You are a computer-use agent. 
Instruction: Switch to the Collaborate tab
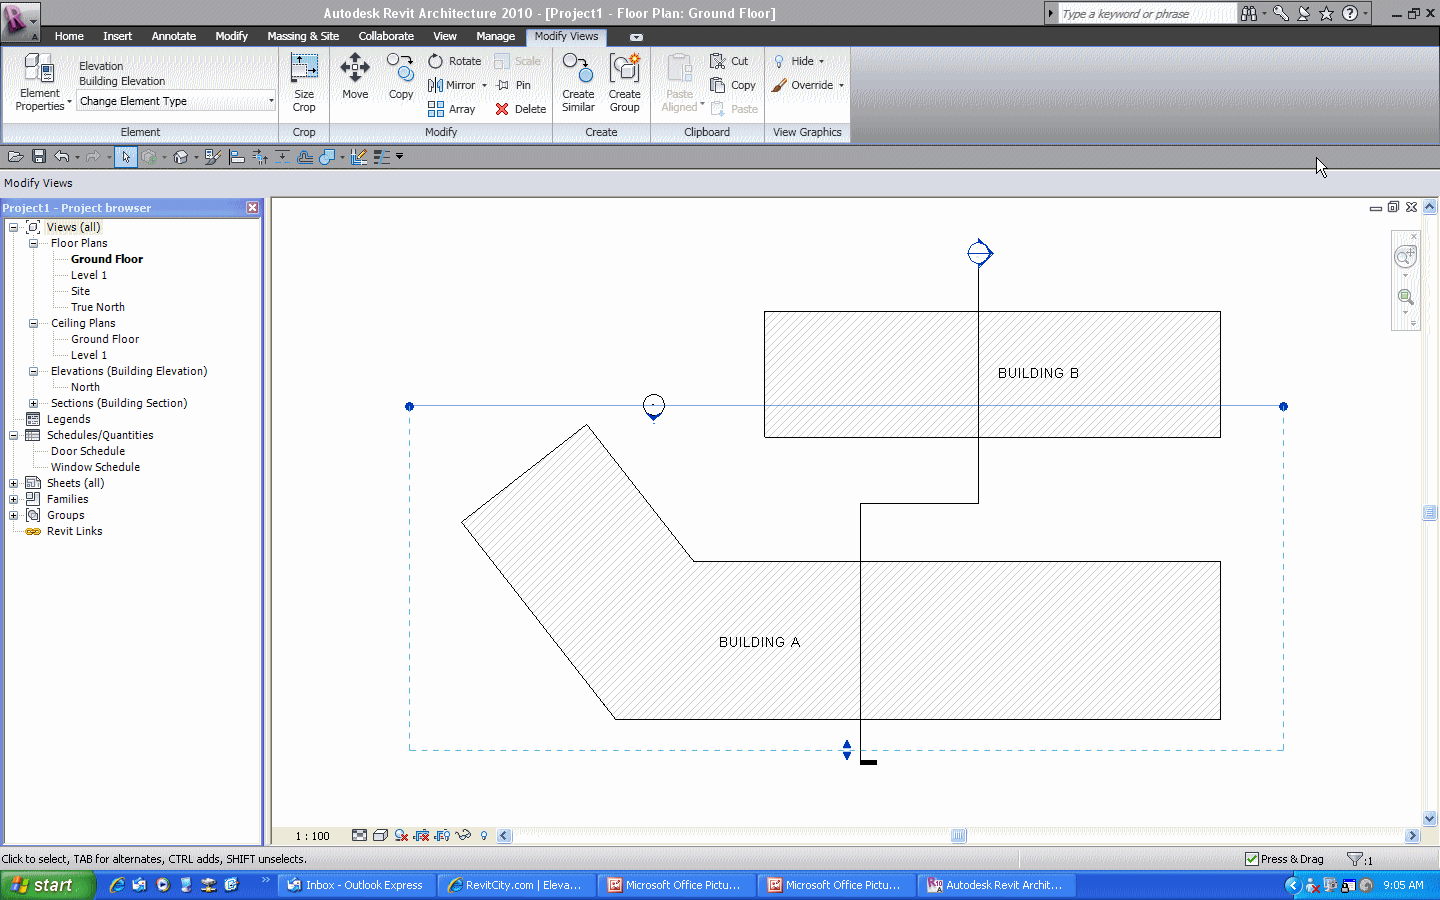pos(386,36)
